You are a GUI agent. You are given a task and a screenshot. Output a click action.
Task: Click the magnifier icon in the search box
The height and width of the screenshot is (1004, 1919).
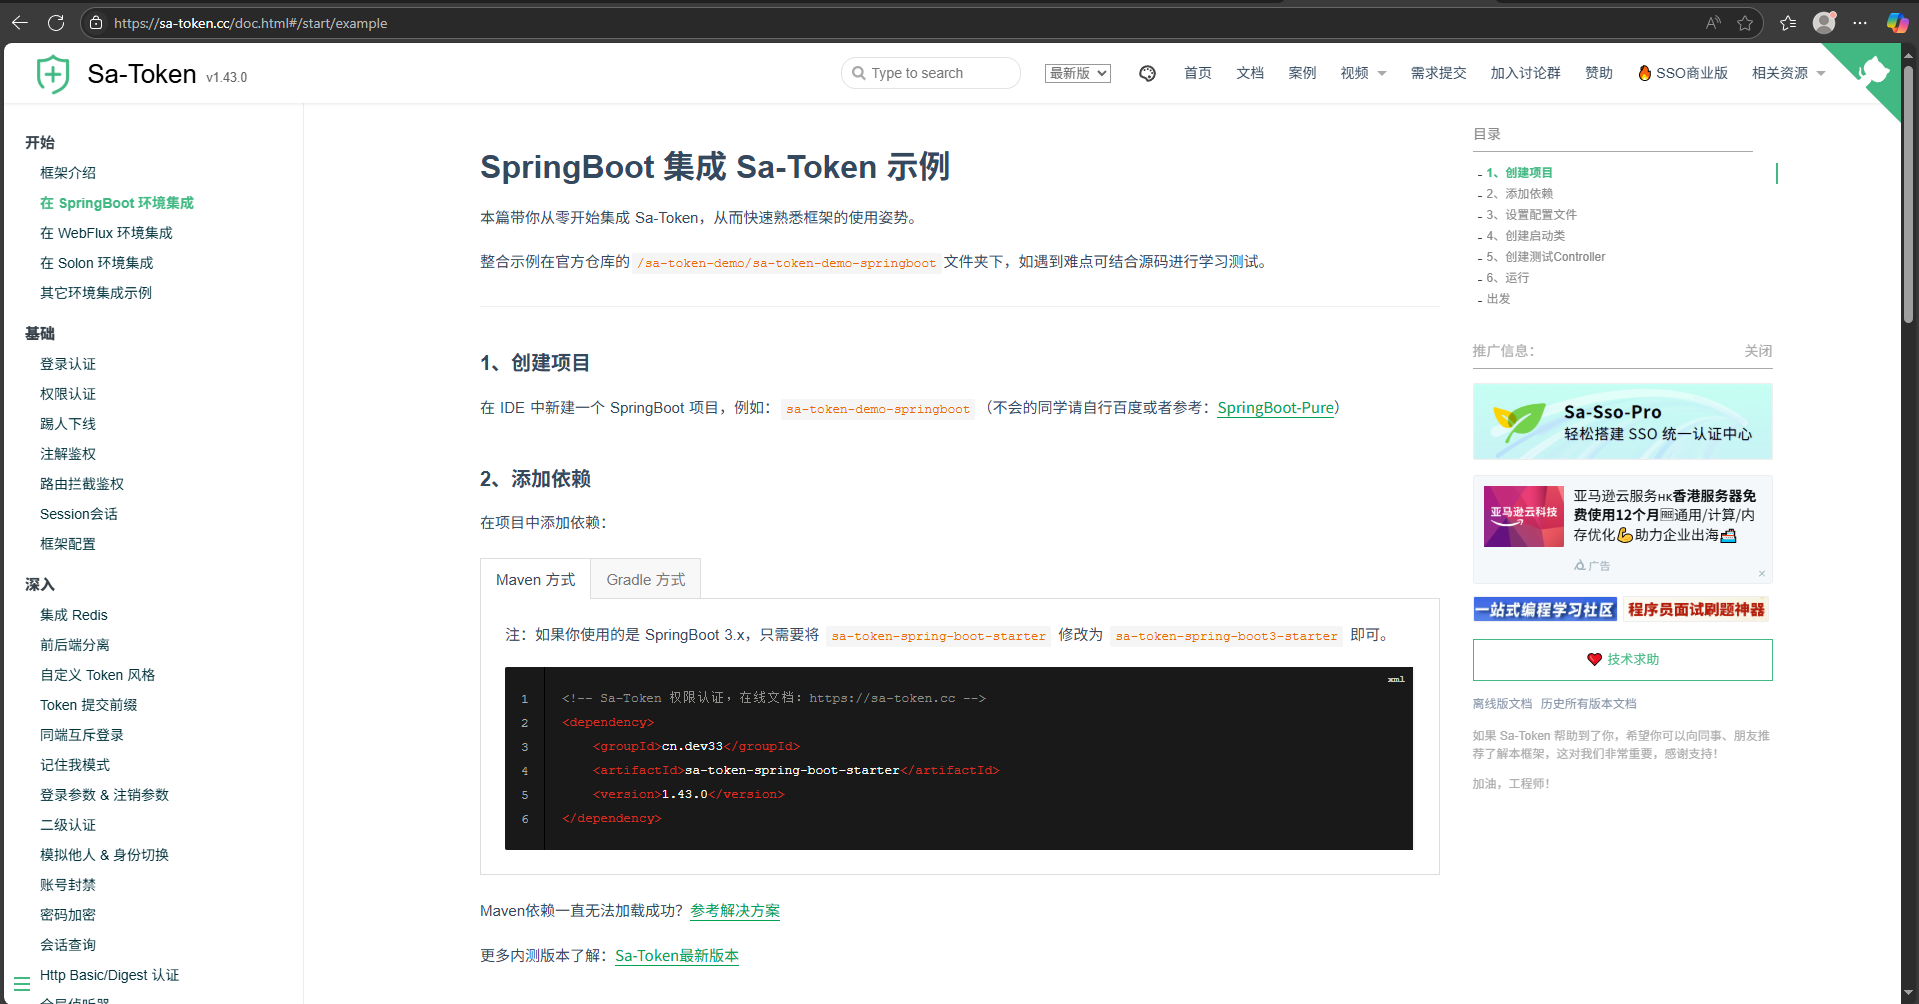(858, 73)
